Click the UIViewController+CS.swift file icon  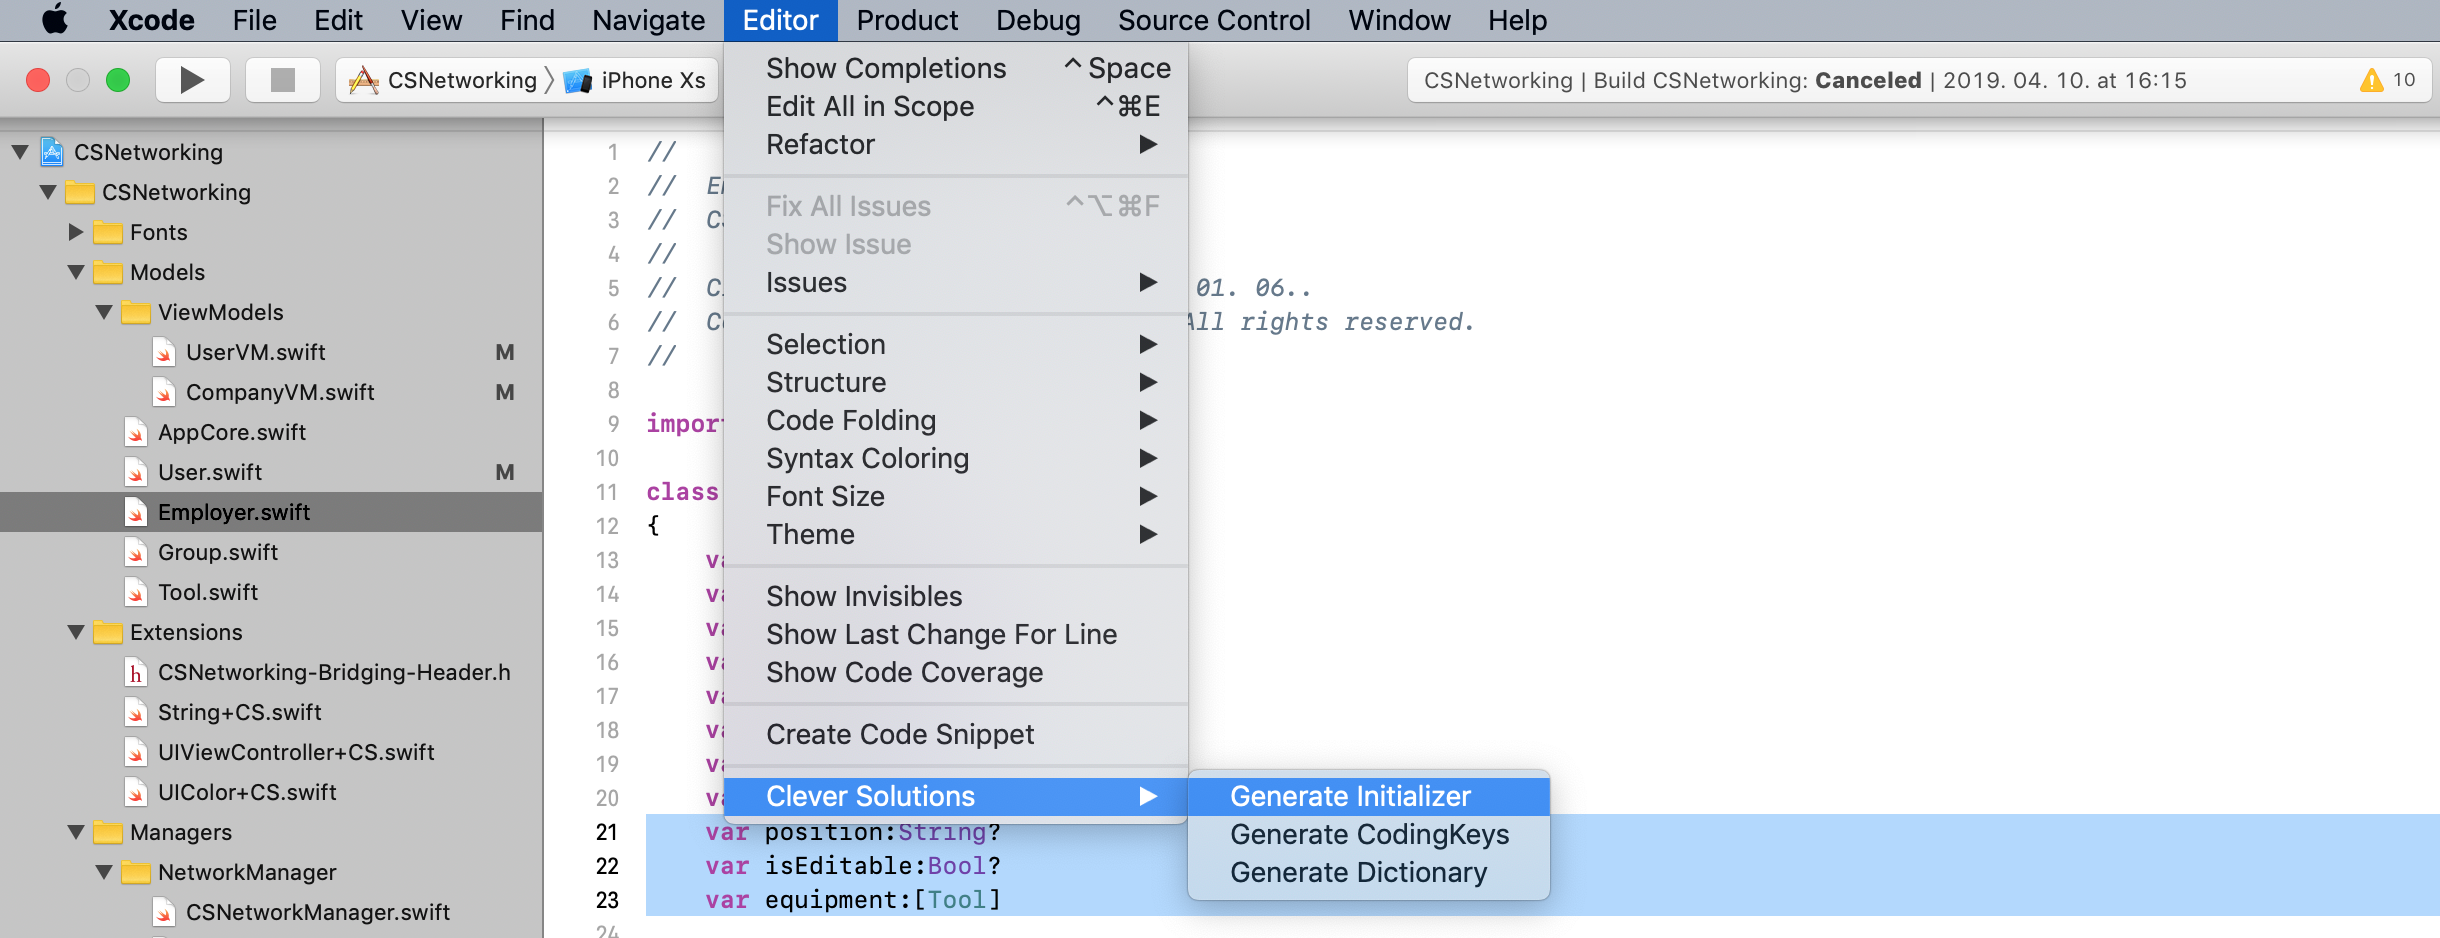(136, 752)
